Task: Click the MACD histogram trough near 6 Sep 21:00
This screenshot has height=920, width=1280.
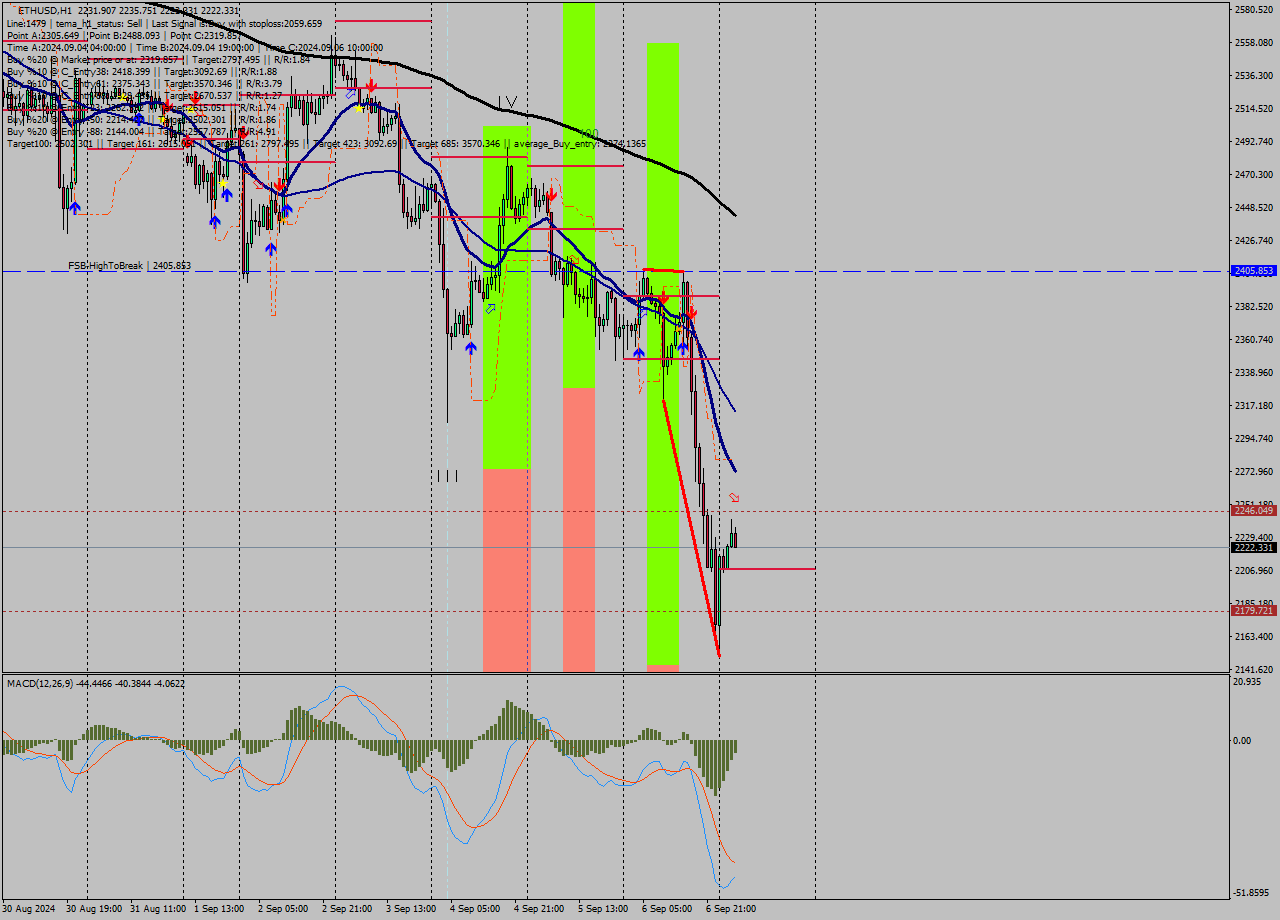Action: (716, 768)
